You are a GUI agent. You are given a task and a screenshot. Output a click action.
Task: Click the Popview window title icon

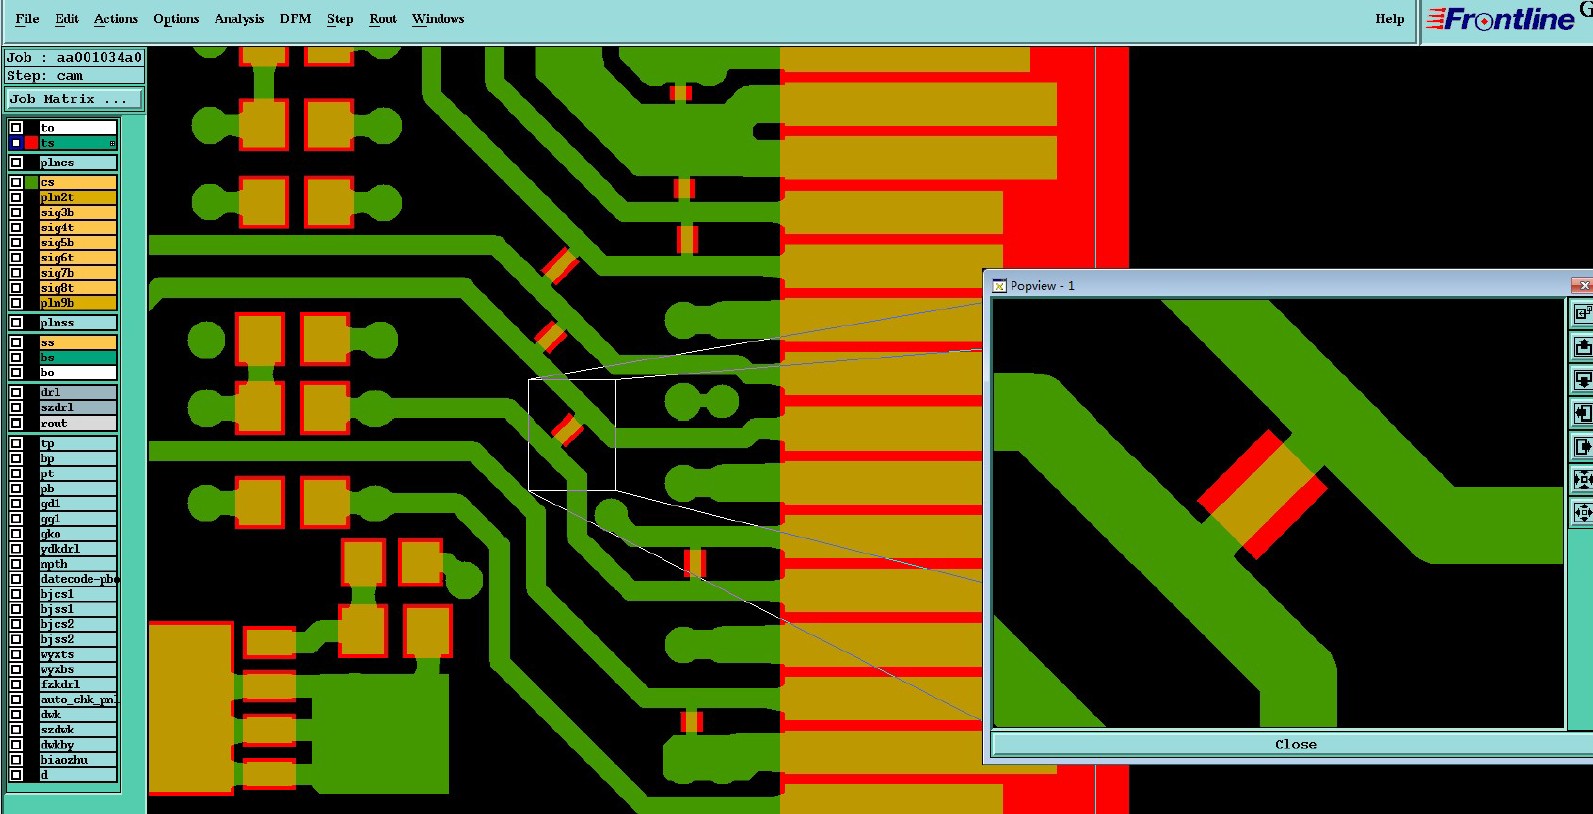(999, 286)
